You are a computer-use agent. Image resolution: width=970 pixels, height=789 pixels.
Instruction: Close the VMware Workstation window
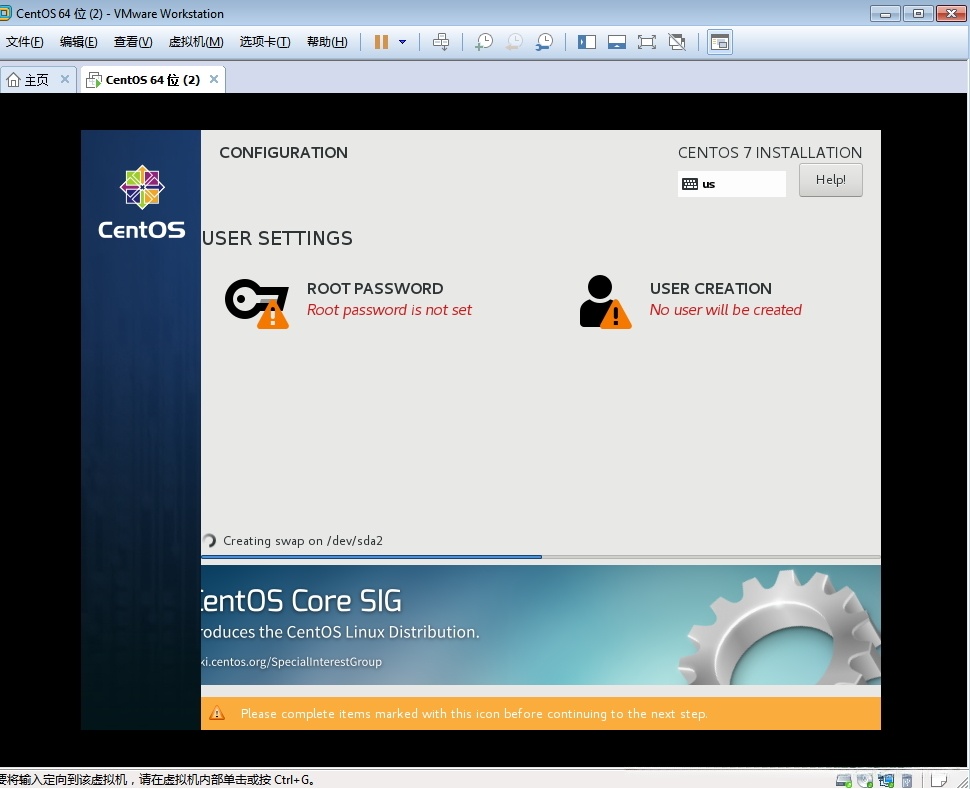click(951, 13)
